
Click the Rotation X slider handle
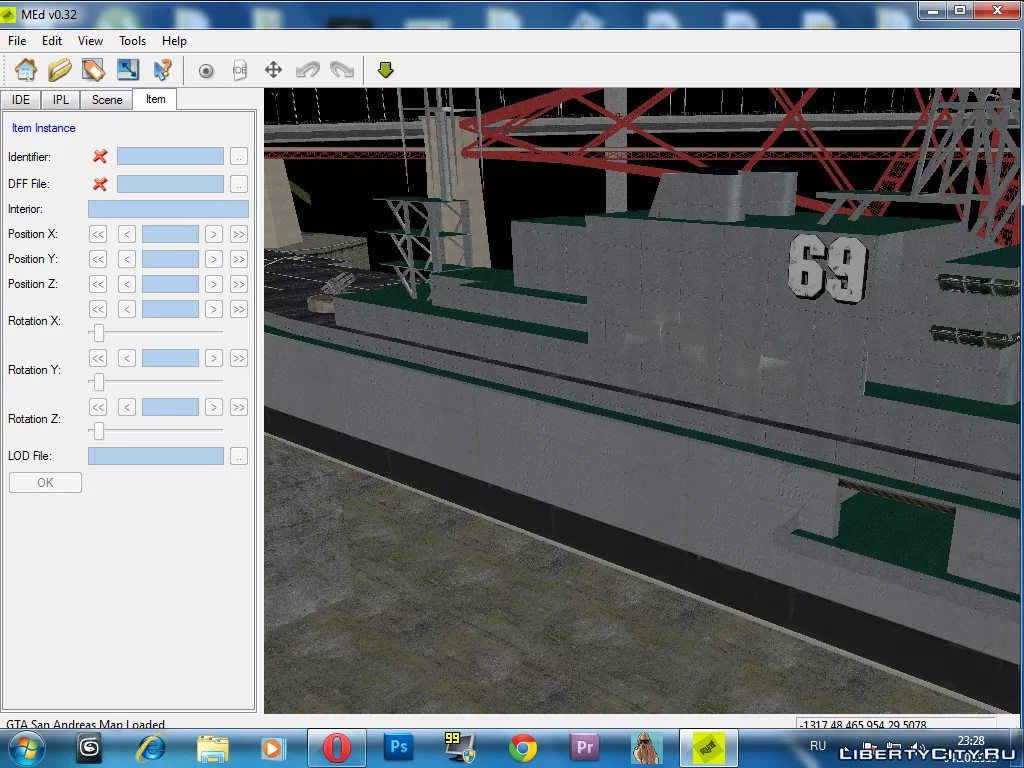[99, 333]
